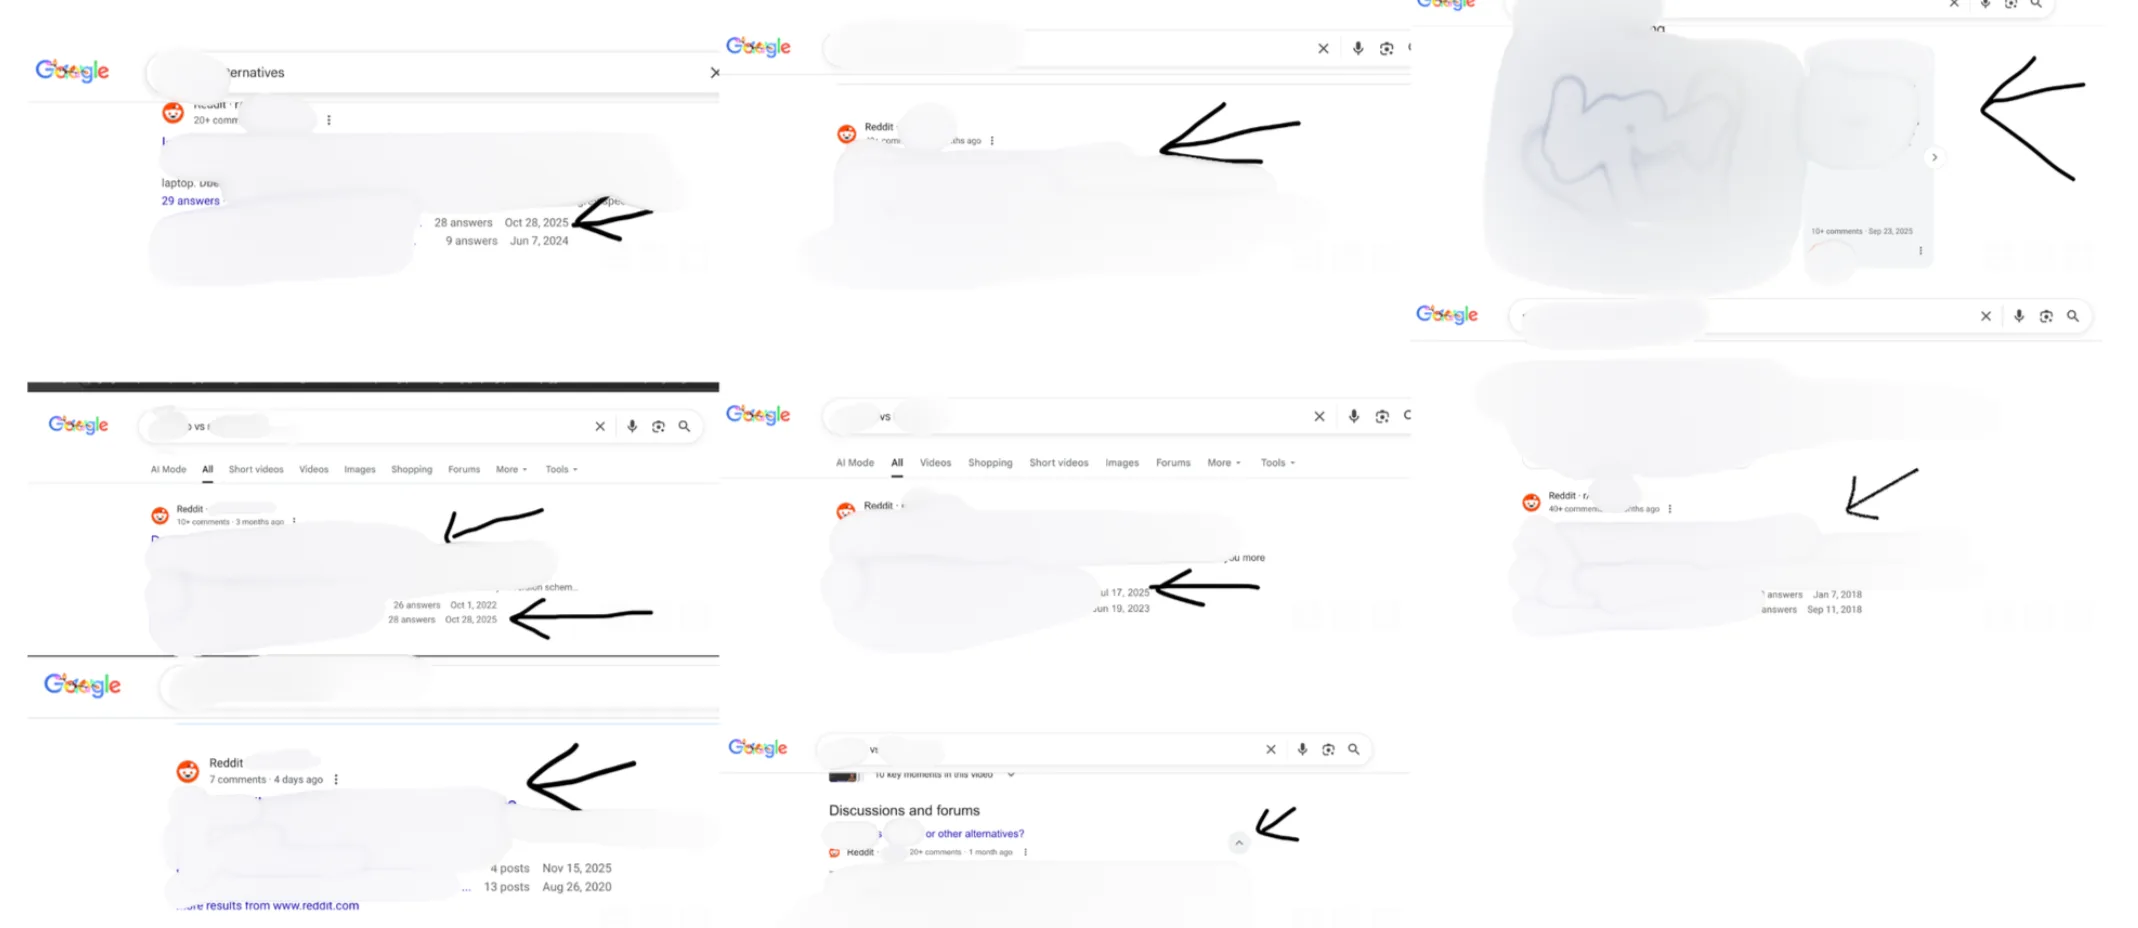
Task: Select "Videos" tab immediately following All
Action: click(x=935, y=463)
